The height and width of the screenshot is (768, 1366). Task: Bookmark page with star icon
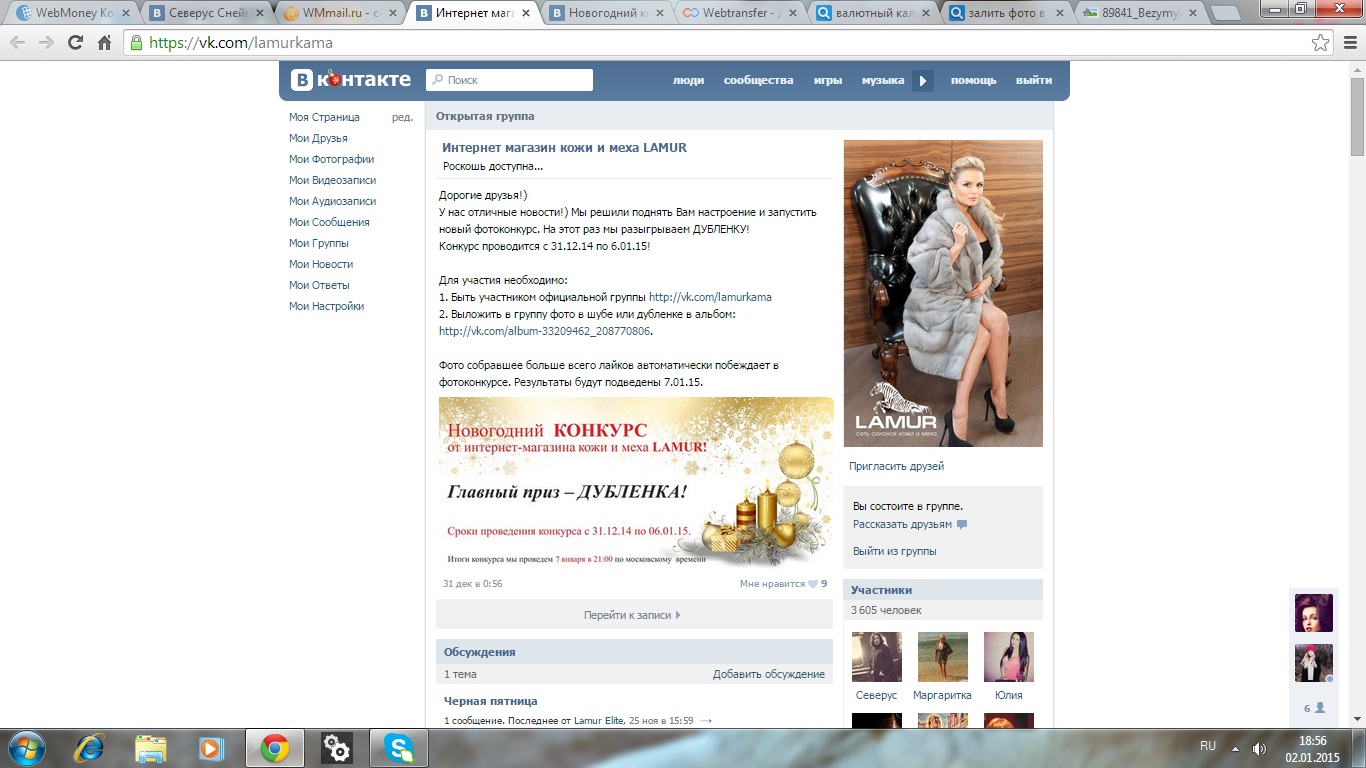pos(1321,43)
